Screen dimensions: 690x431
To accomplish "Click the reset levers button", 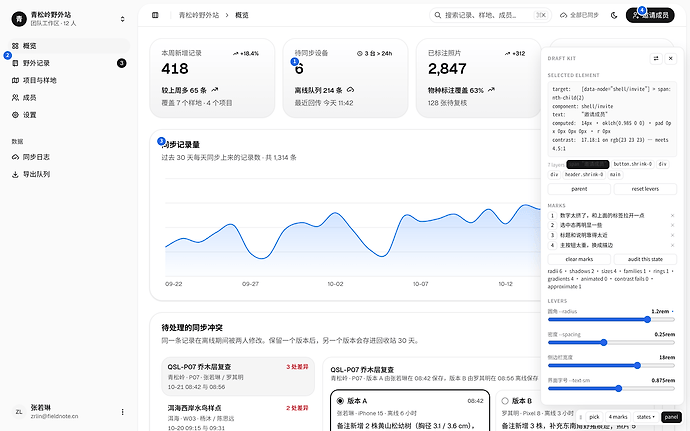I will (645, 189).
